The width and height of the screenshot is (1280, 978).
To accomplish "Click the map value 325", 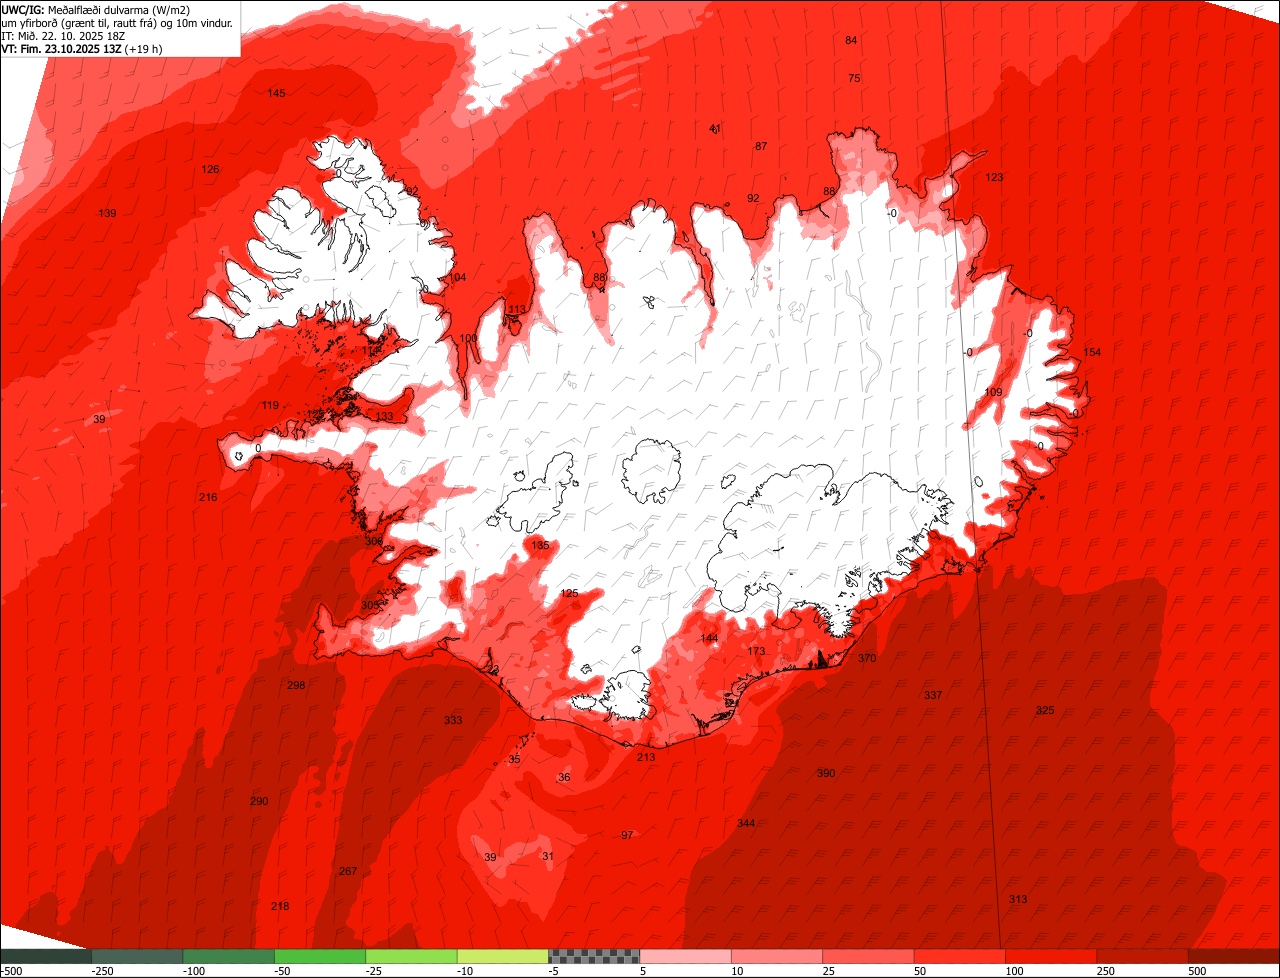I will [x=1045, y=710].
